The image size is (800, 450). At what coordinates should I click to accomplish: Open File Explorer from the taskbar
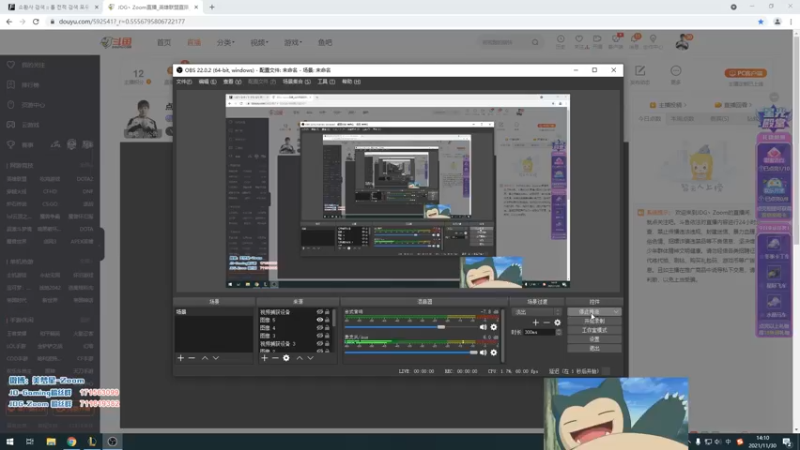pos(51,441)
